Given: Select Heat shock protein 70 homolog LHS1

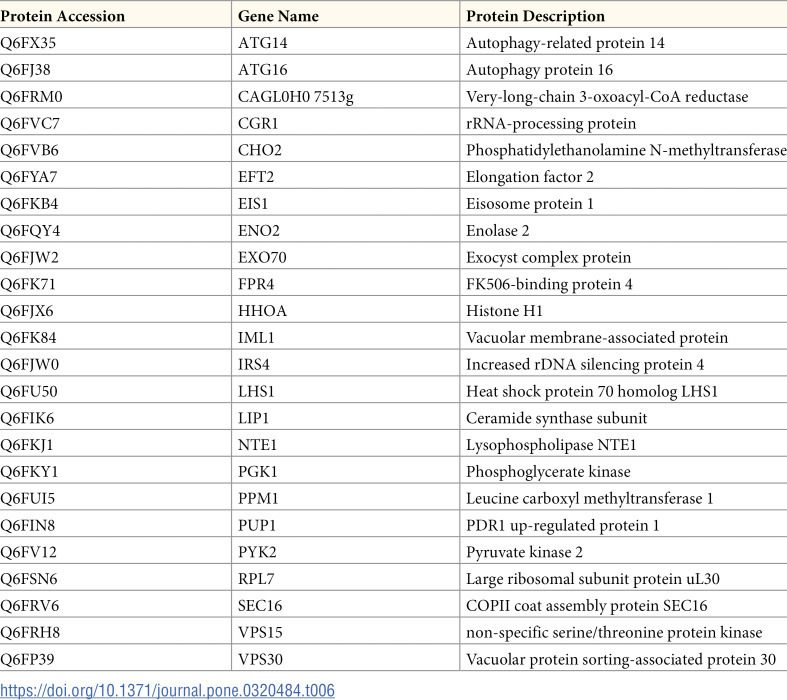Looking at the screenshot, I should (x=592, y=391).
